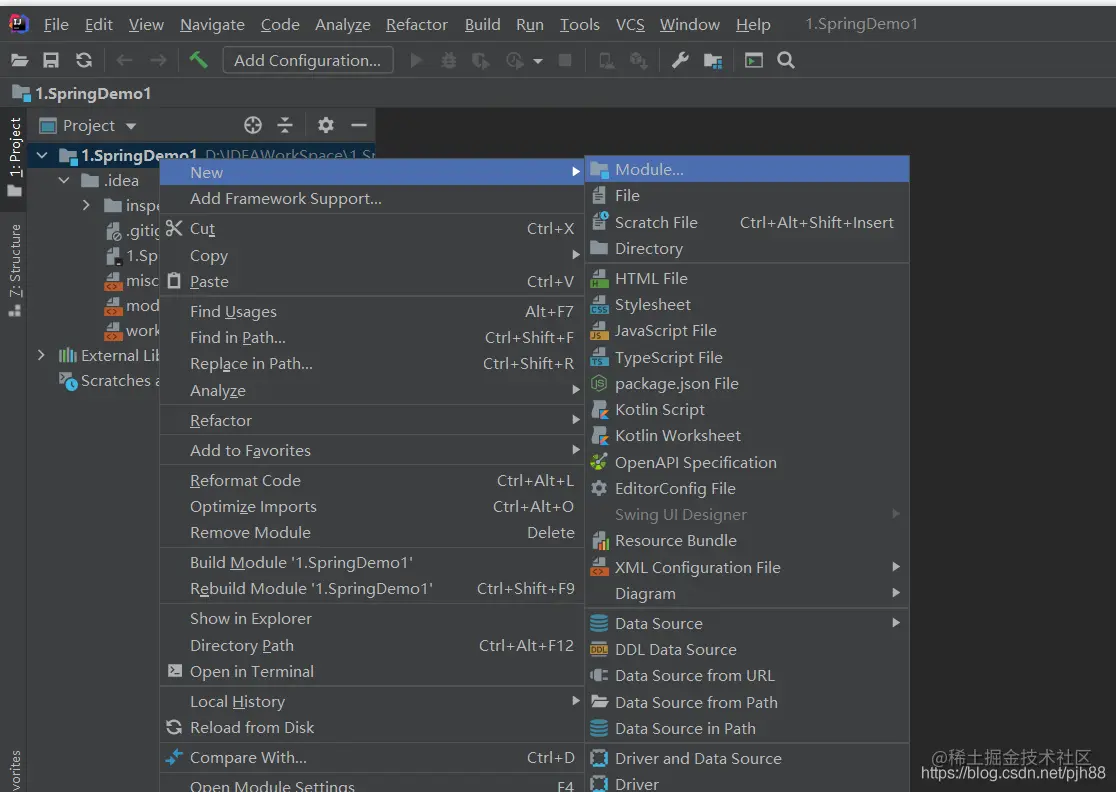1116x792 pixels.
Task: Click the green Build hammer icon
Action: [198, 60]
